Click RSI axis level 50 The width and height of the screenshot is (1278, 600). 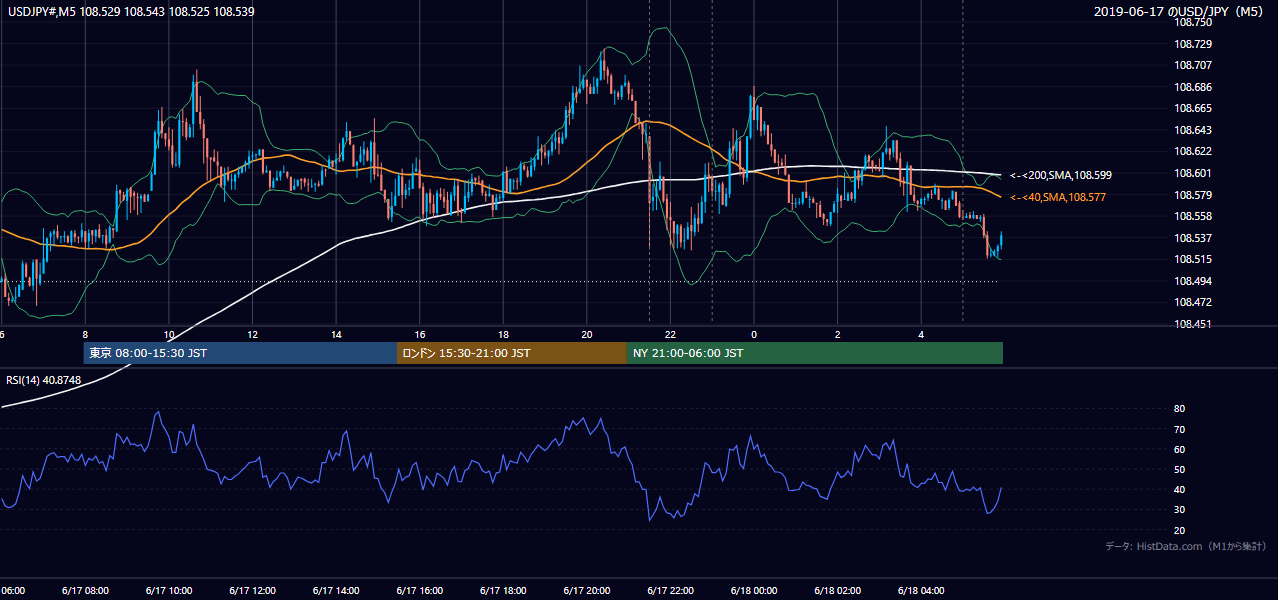[x=1180, y=470]
